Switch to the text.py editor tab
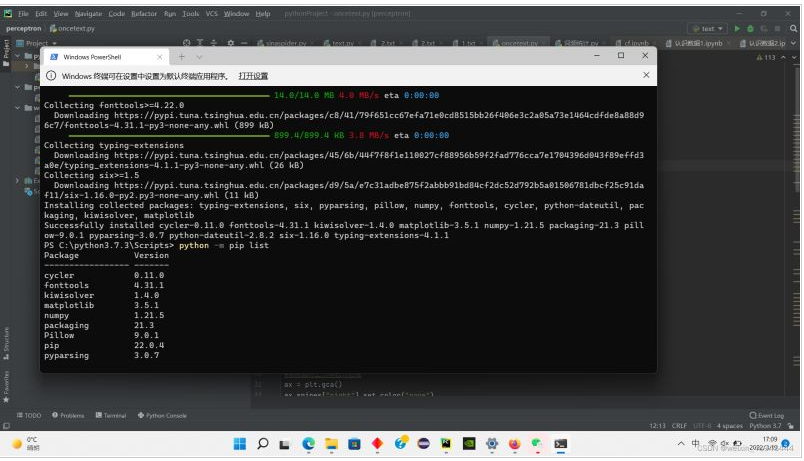Screen dimensions: 804x461 [x=339, y=43]
